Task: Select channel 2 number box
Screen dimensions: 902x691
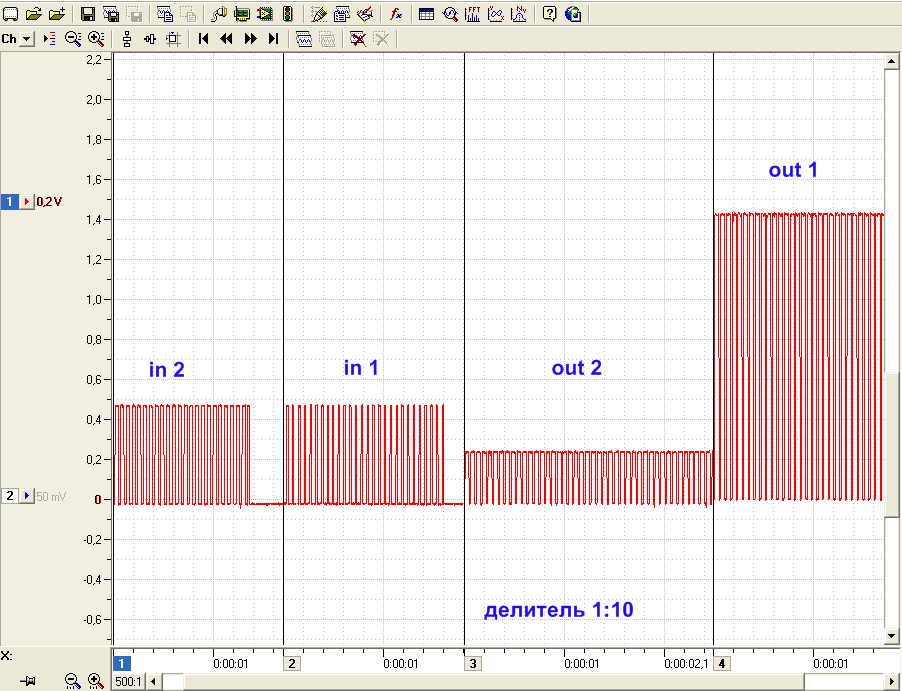Action: (x=10, y=495)
